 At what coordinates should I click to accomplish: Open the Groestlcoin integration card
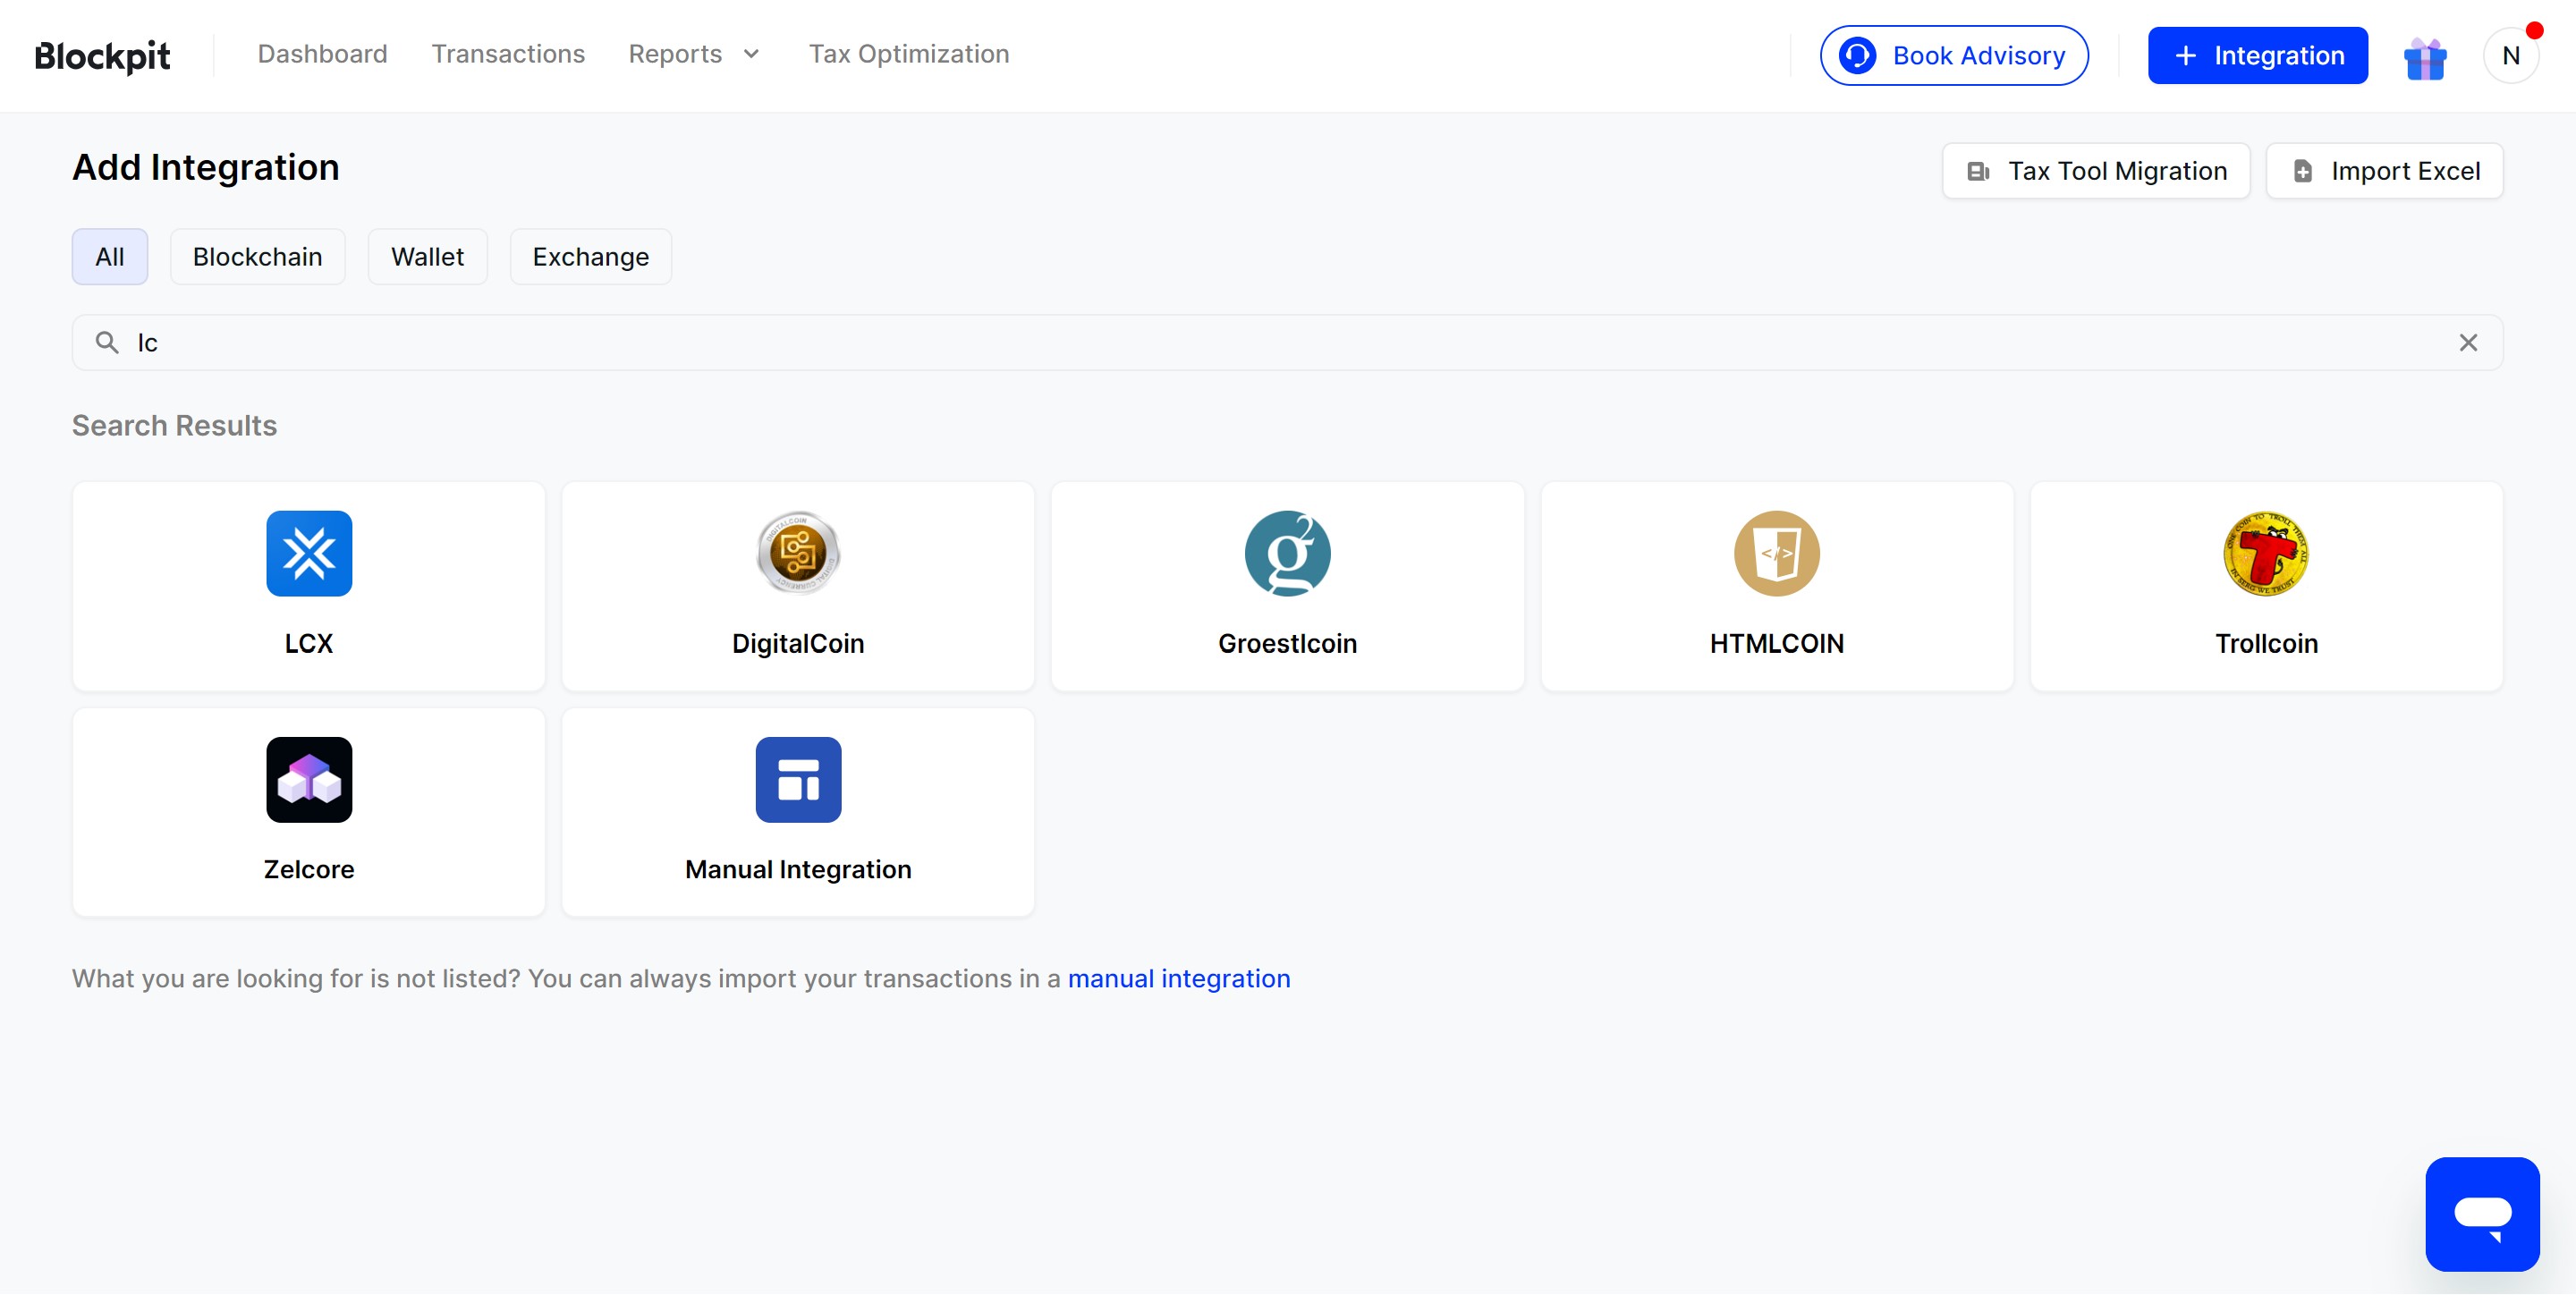point(1287,586)
